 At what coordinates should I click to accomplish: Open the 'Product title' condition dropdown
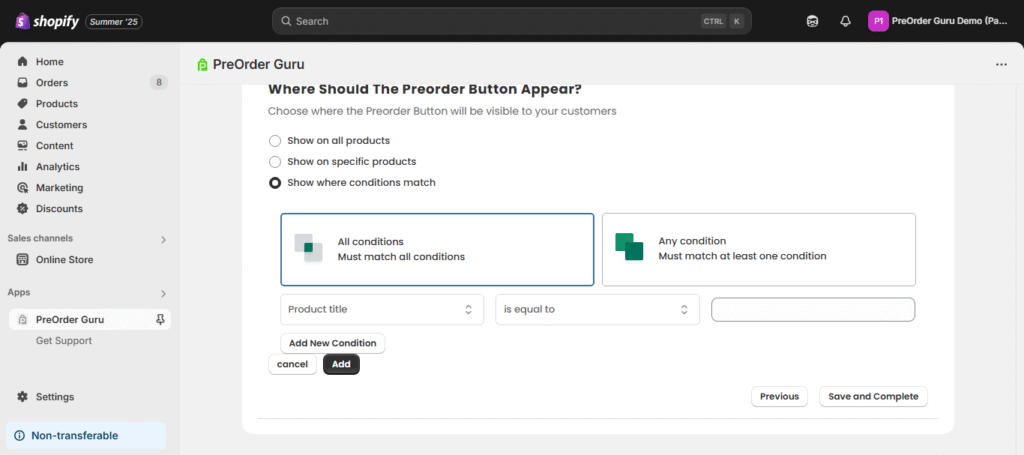pos(382,310)
